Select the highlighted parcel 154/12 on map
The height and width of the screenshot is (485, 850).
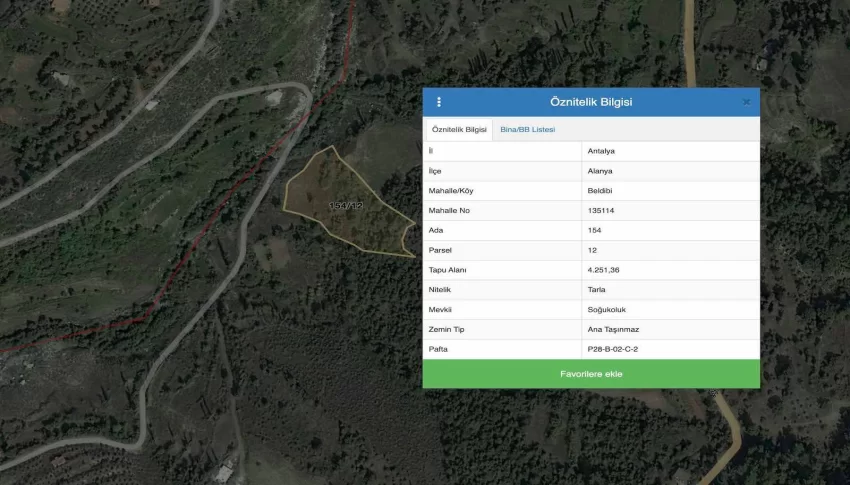(x=345, y=205)
